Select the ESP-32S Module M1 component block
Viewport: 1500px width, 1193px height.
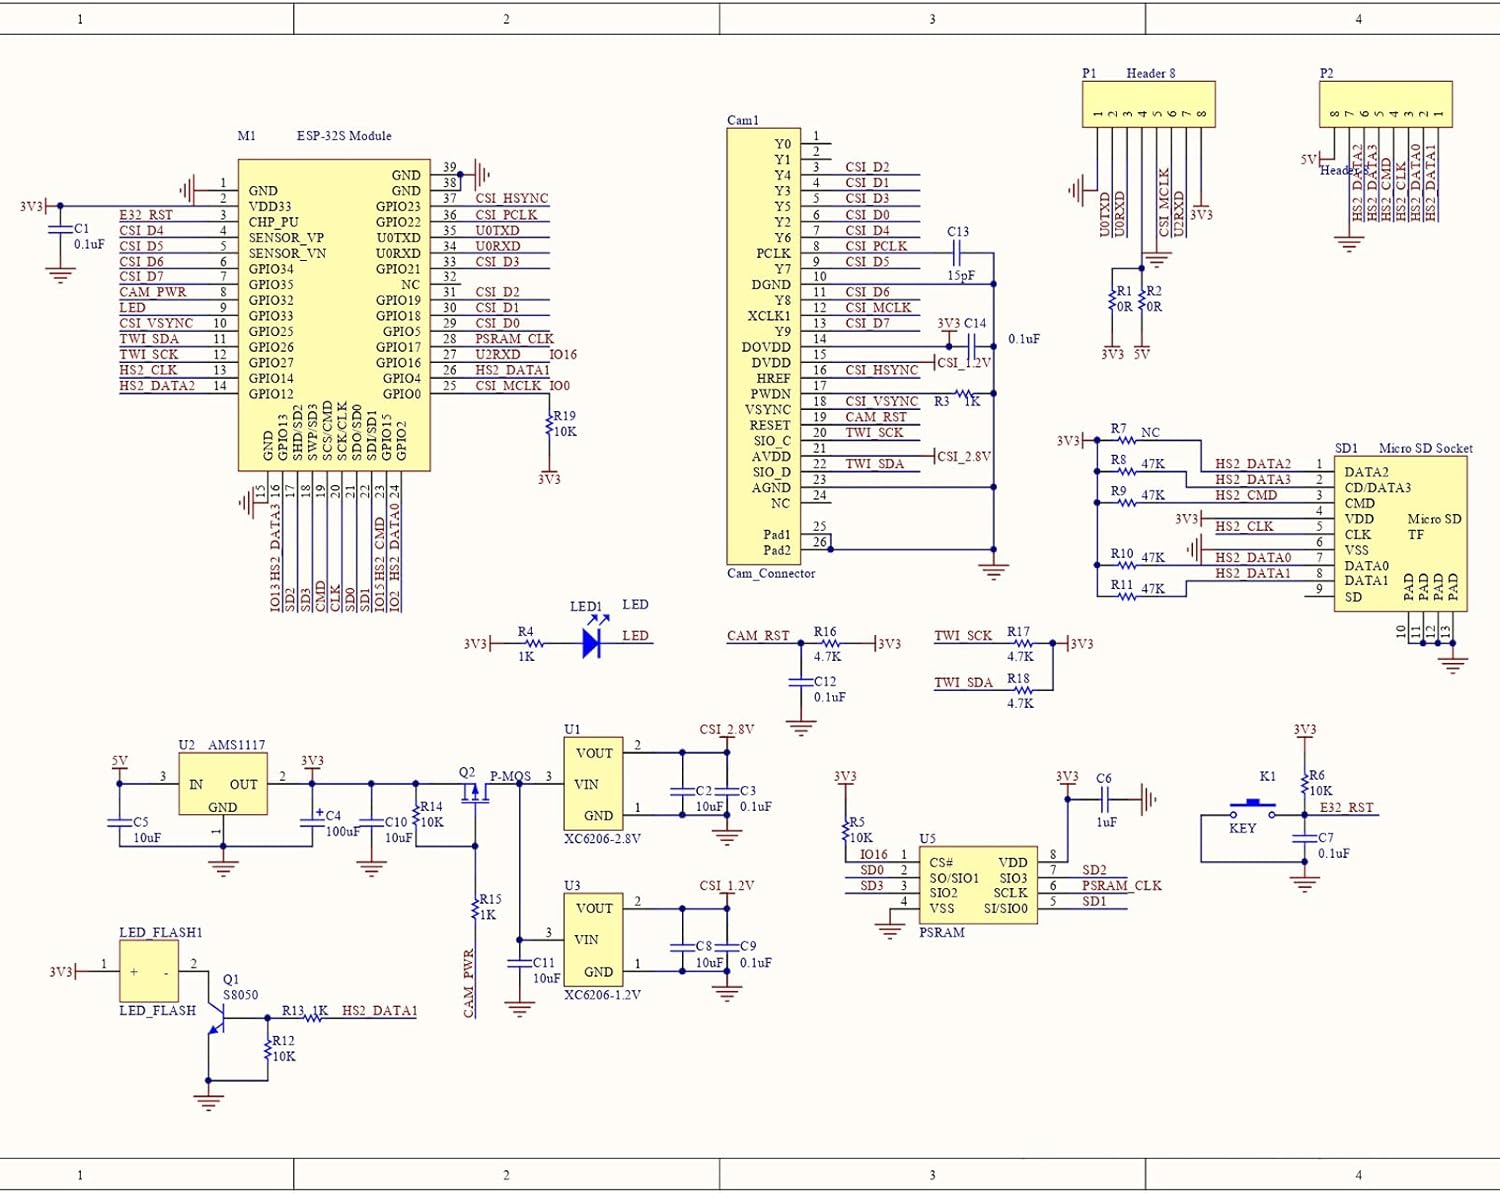click(x=334, y=314)
